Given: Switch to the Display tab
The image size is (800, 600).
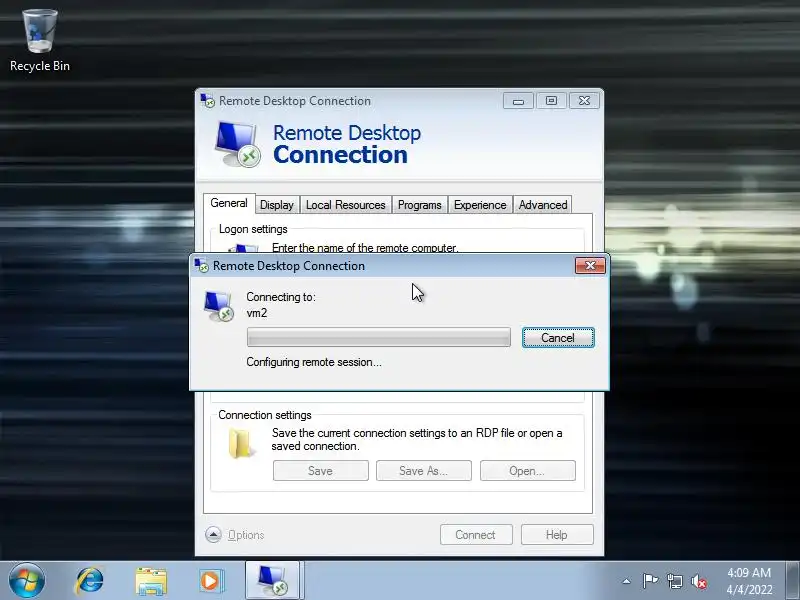Looking at the screenshot, I should tap(277, 205).
